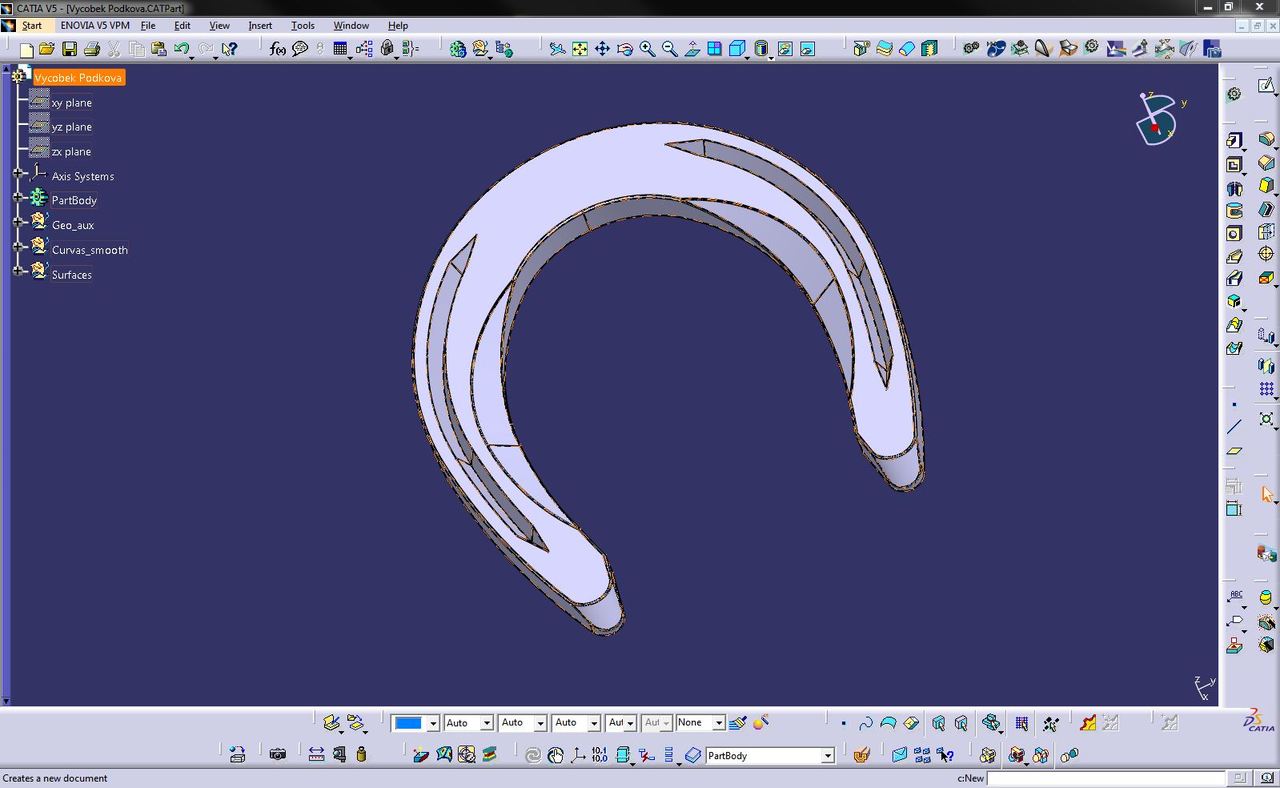Screen dimensions: 1280x788
Task: Open the first Auto dropdown
Action: coord(487,723)
